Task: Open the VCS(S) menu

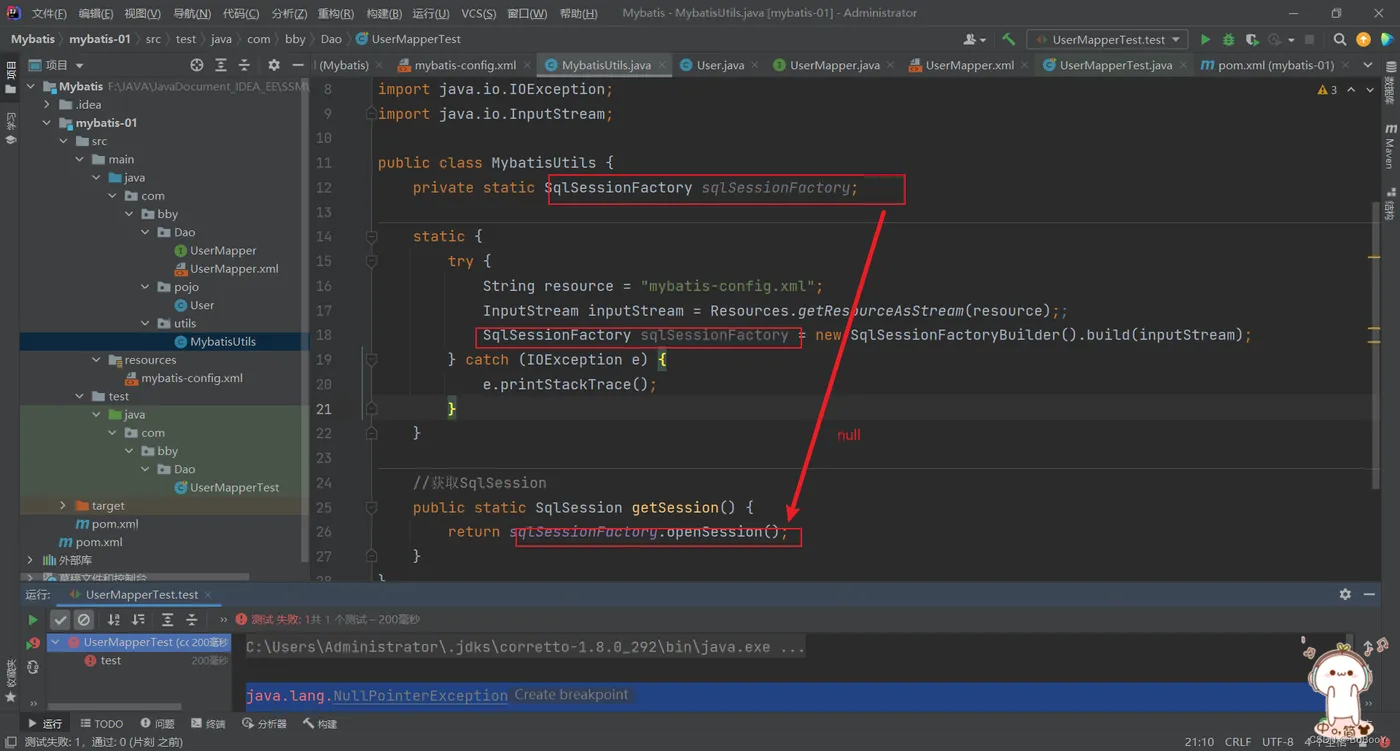Action: click(x=479, y=13)
